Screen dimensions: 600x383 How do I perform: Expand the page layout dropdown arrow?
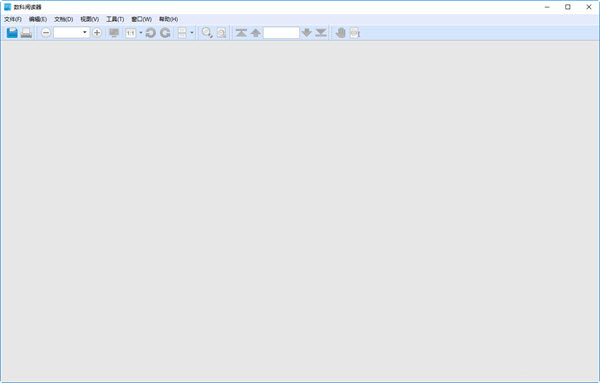192,33
